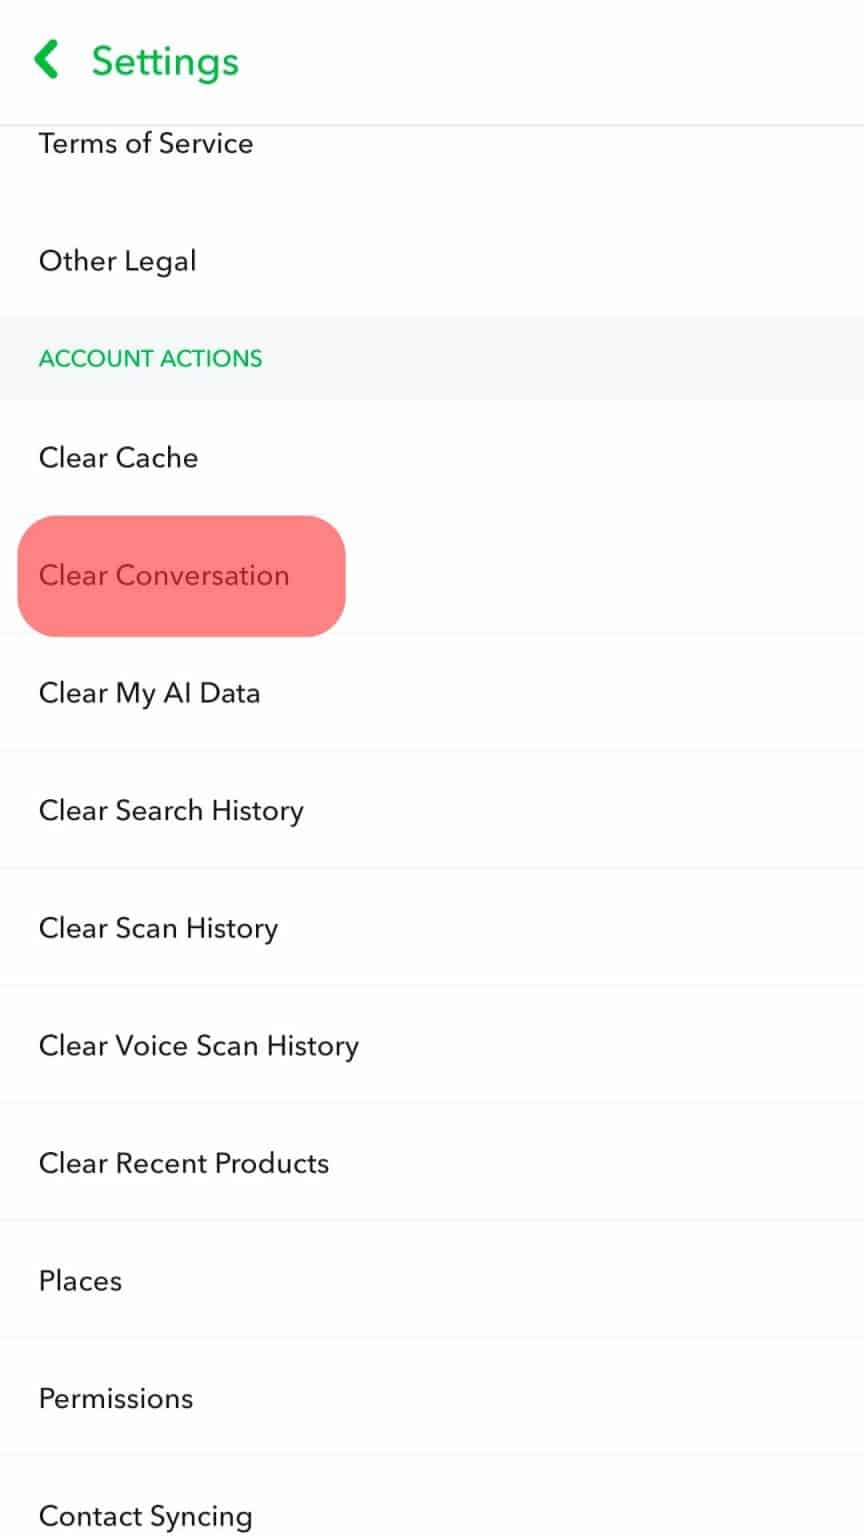Image resolution: width=864 pixels, height=1536 pixels.
Task: Clear recent products list
Action: pos(184,1163)
